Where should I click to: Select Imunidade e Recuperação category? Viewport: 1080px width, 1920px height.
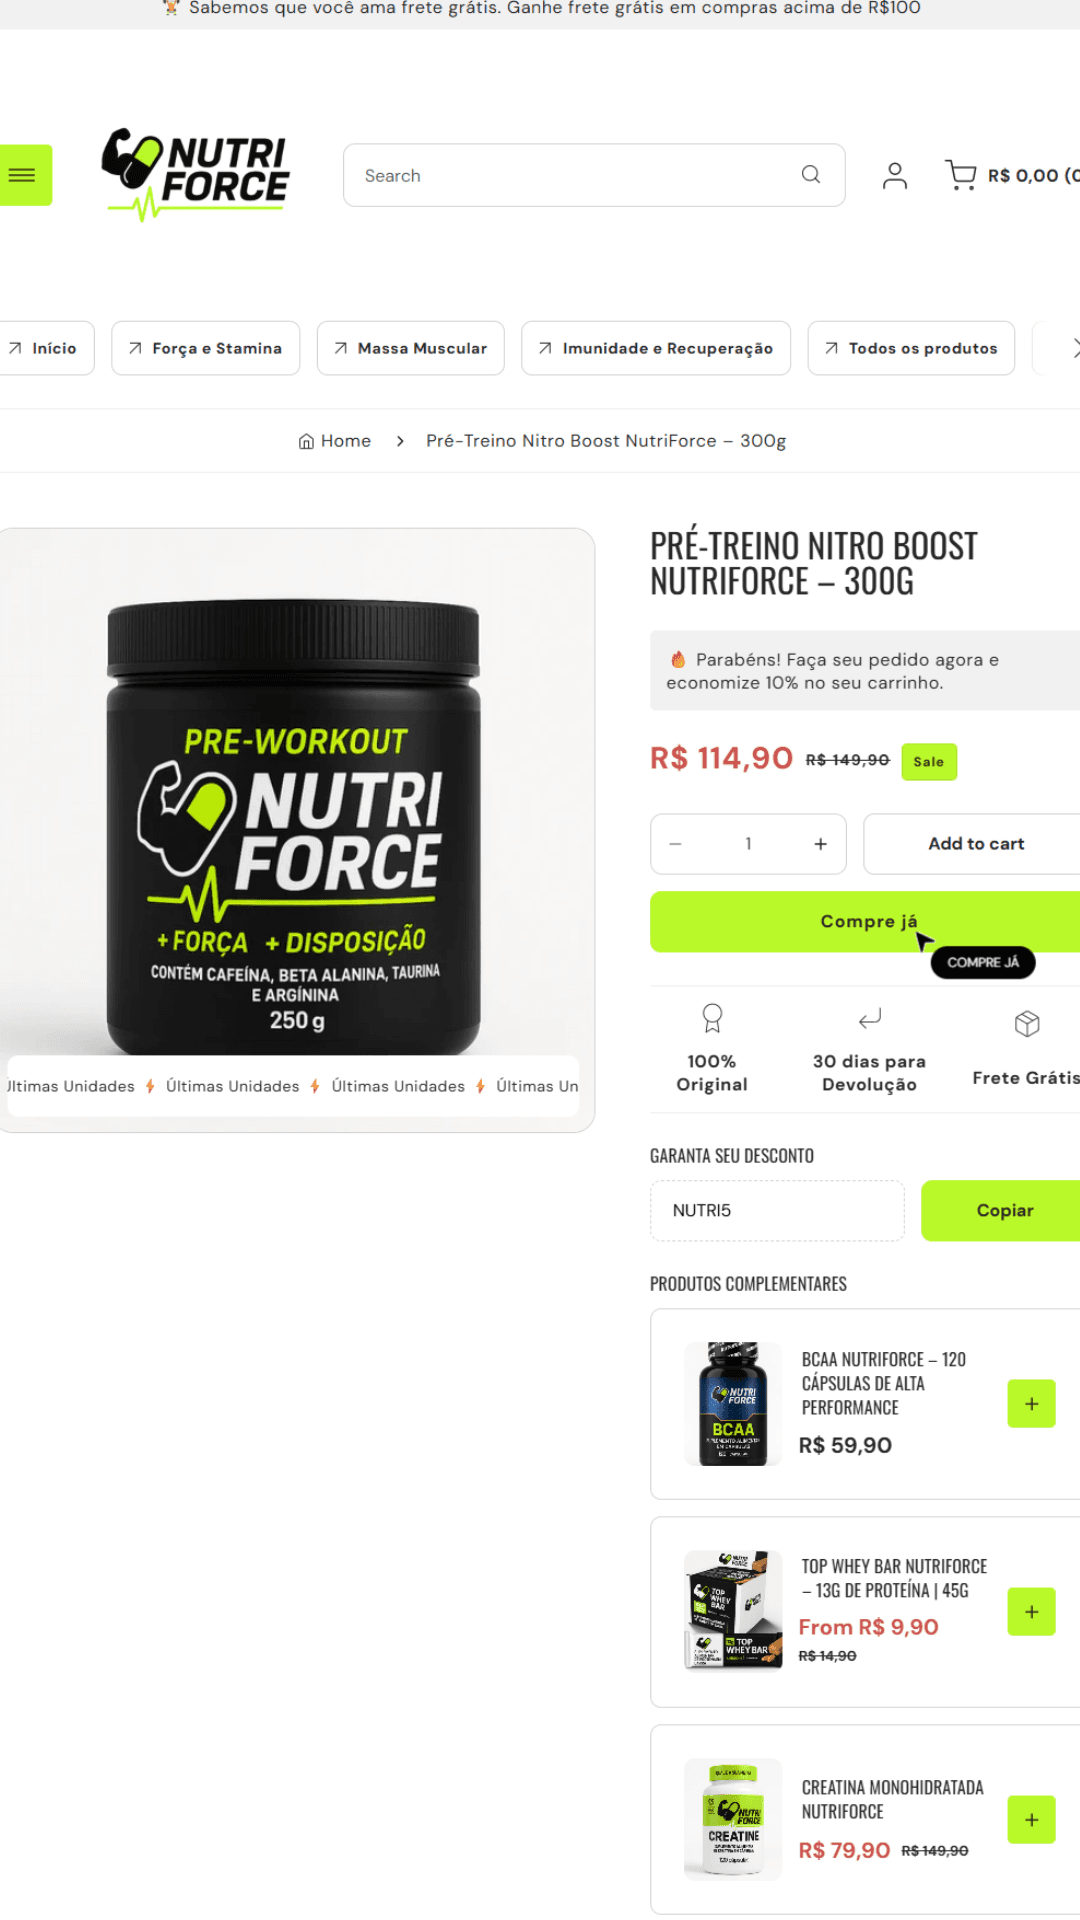point(656,348)
